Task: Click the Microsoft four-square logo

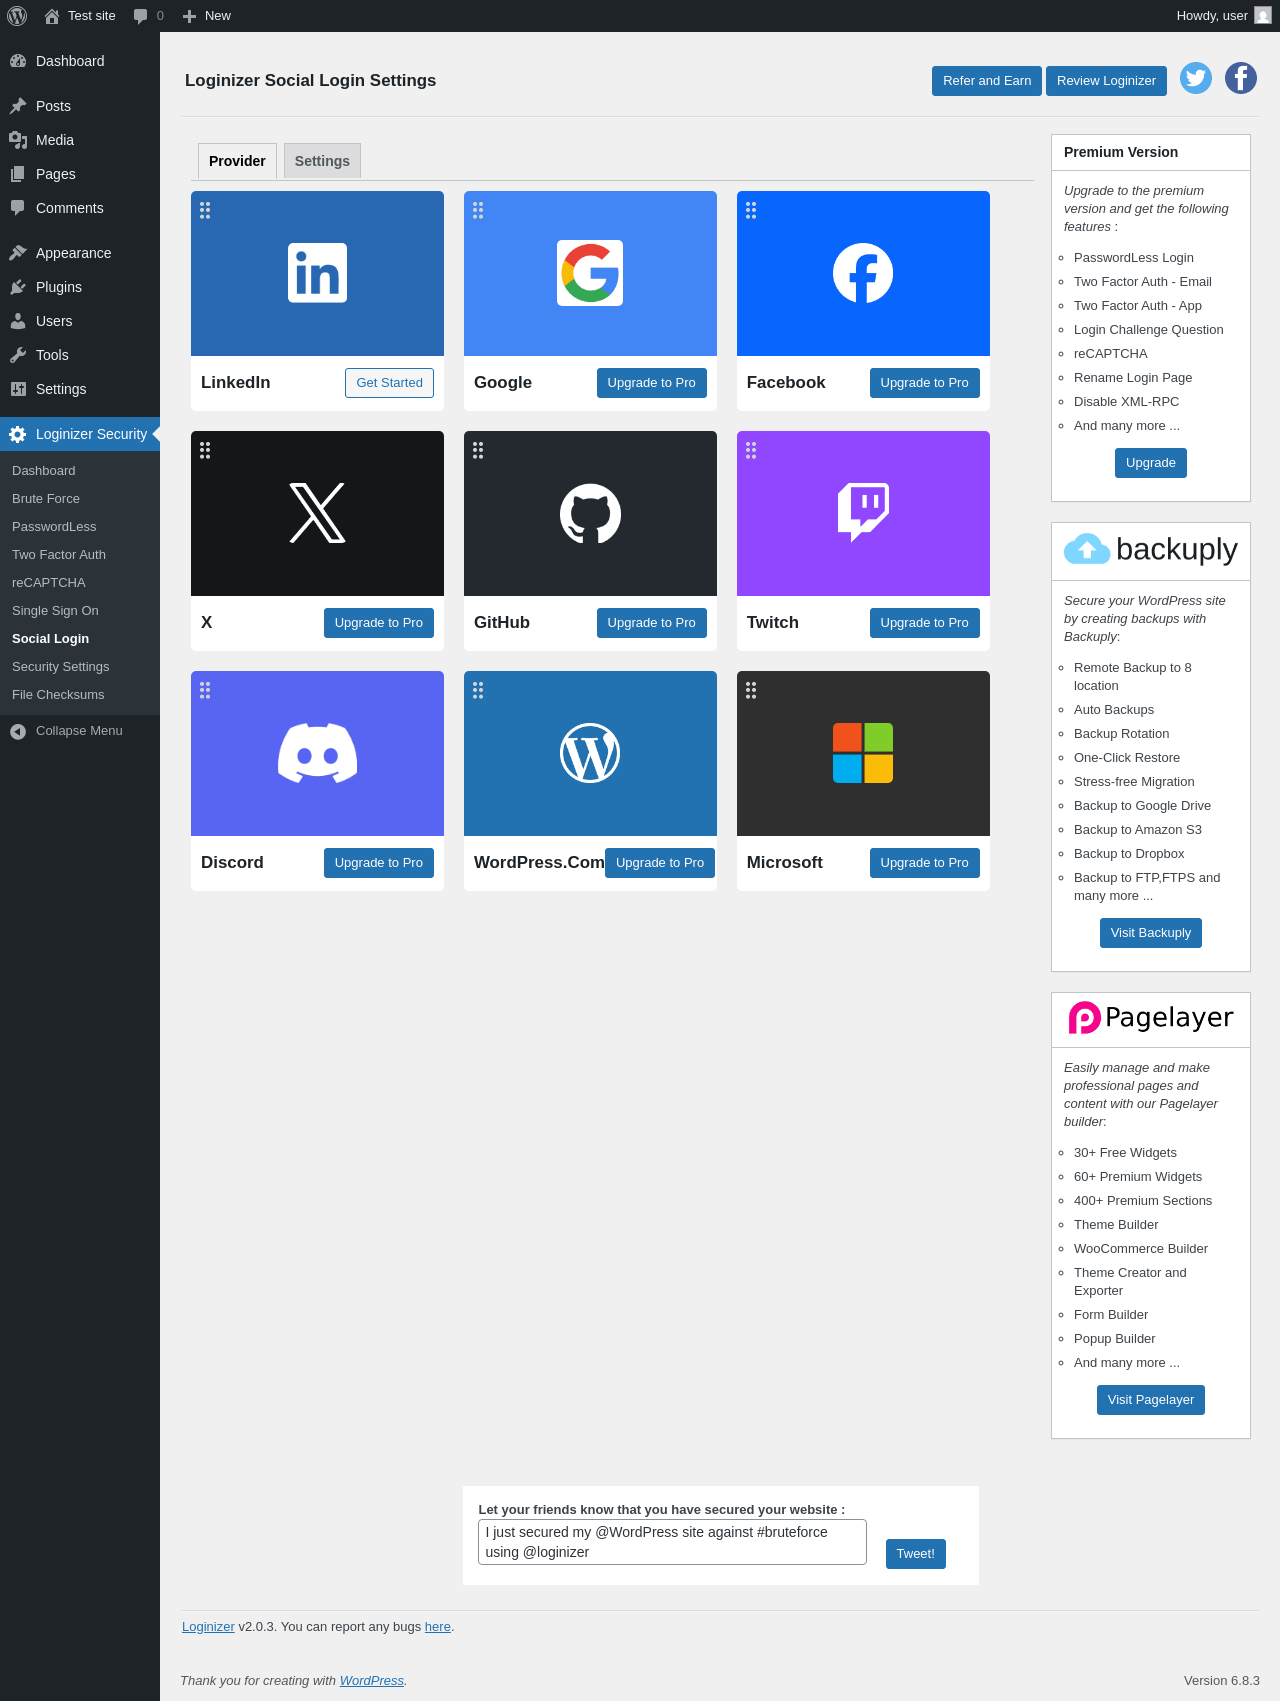Action: [863, 753]
